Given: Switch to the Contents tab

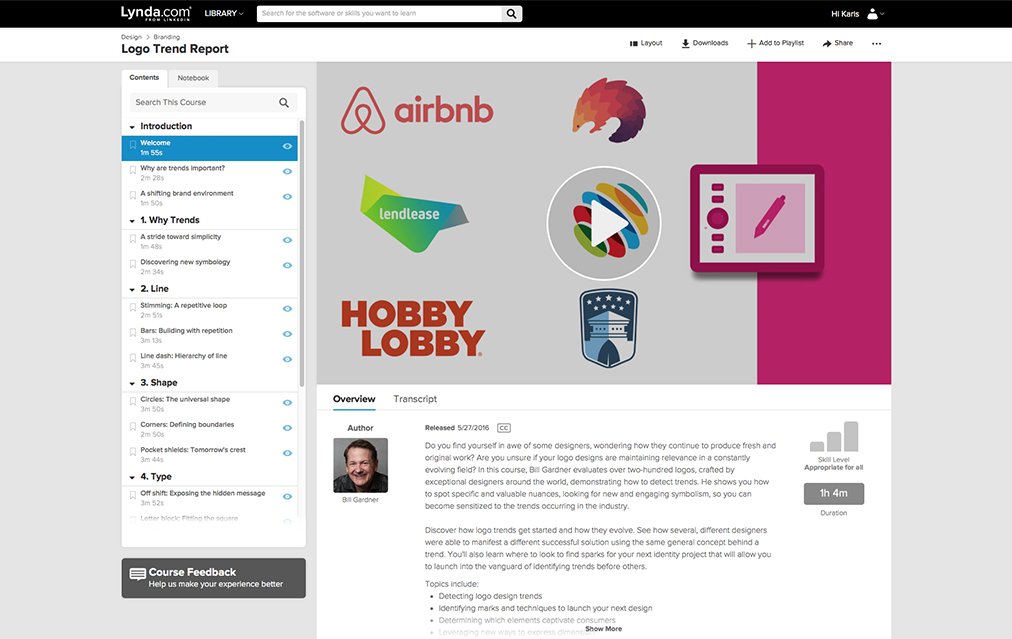Looking at the screenshot, I should click(x=144, y=77).
